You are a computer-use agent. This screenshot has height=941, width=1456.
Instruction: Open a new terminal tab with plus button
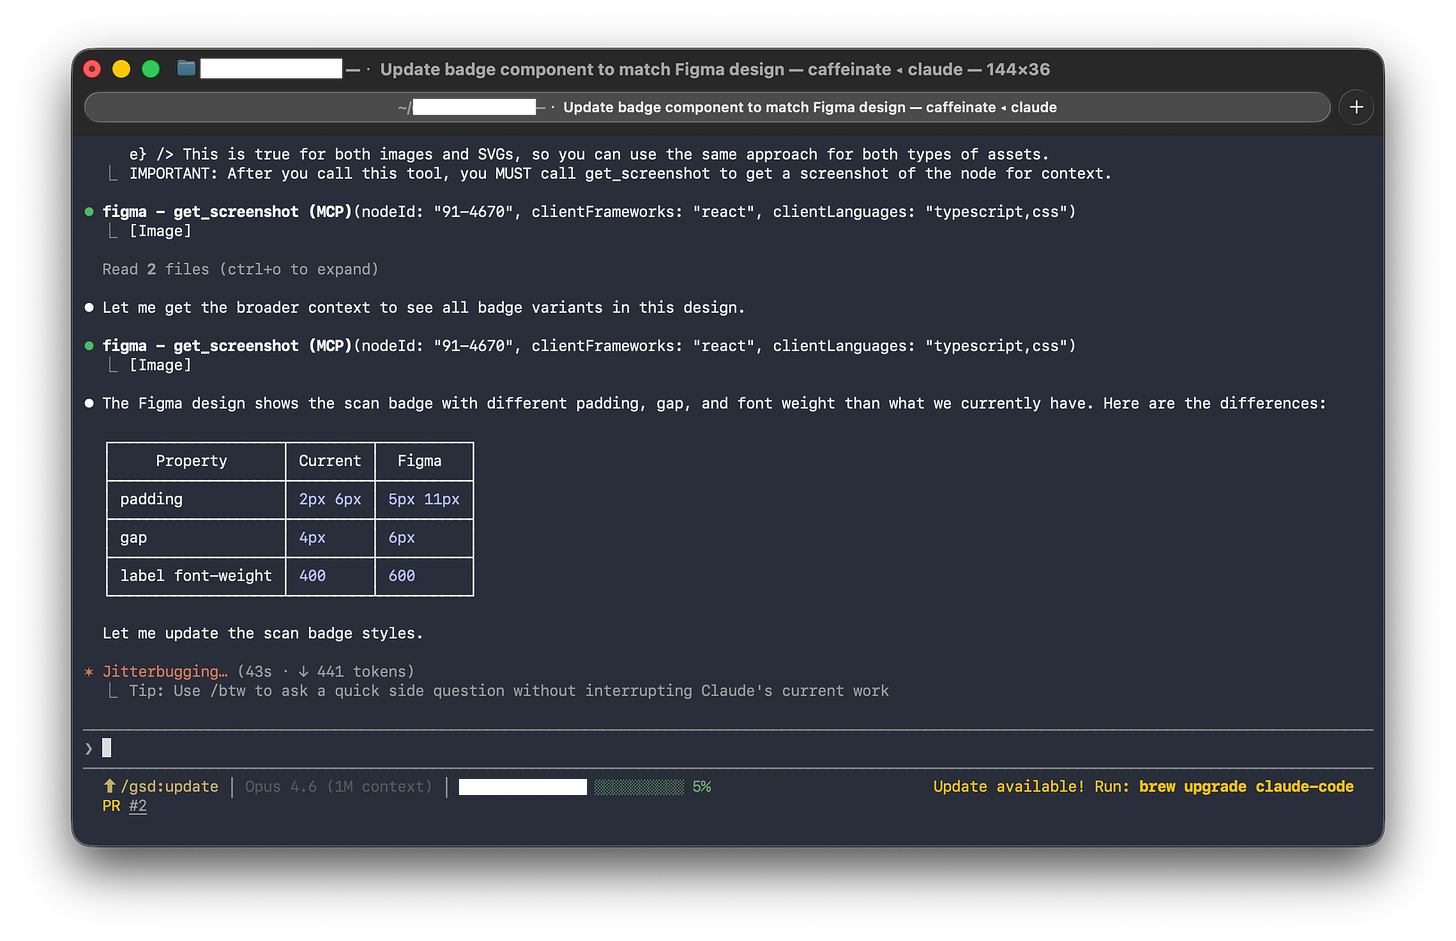1356,107
